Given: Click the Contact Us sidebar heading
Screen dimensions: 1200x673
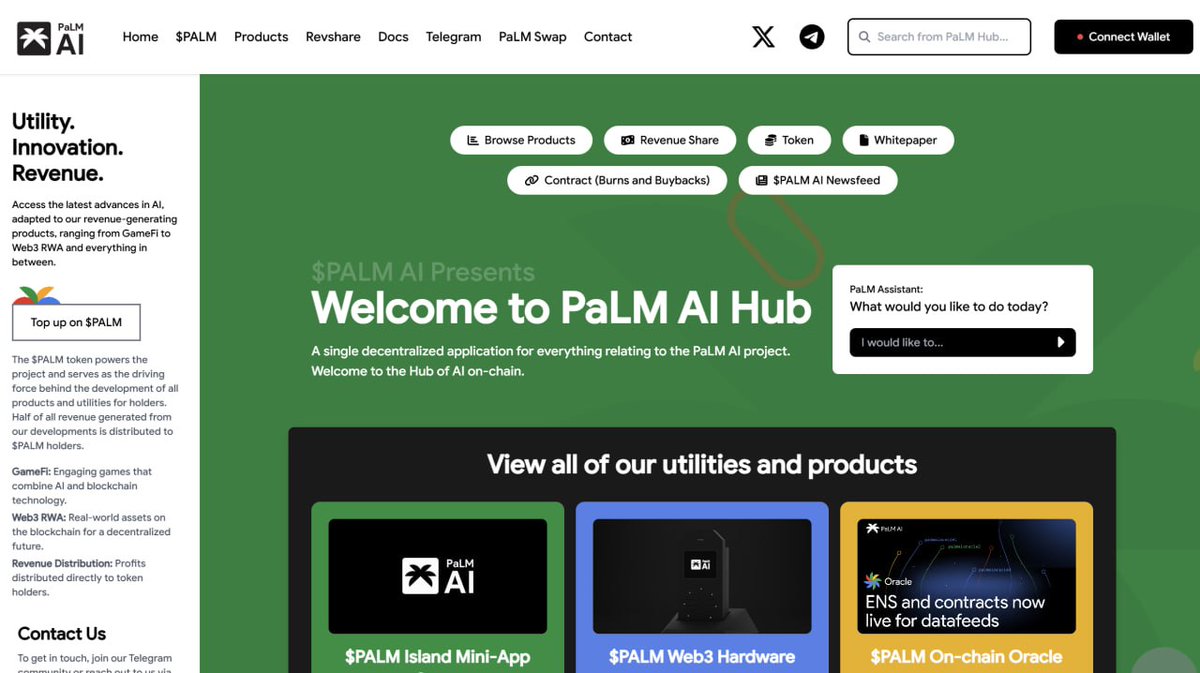Looking at the screenshot, I should pos(62,634).
